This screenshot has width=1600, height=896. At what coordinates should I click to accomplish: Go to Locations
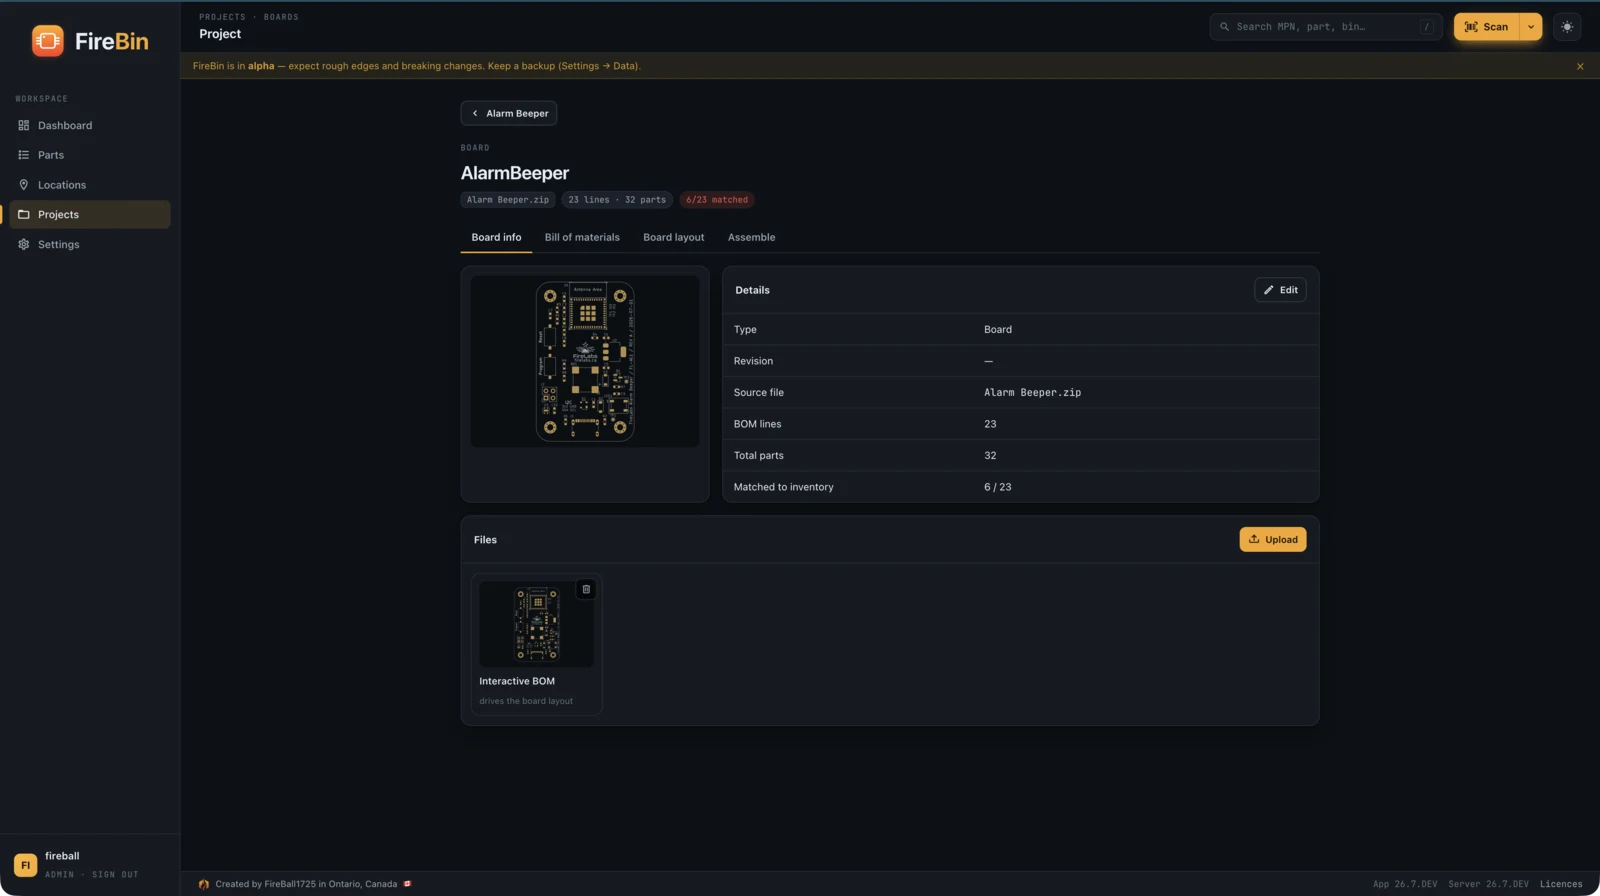(90, 185)
